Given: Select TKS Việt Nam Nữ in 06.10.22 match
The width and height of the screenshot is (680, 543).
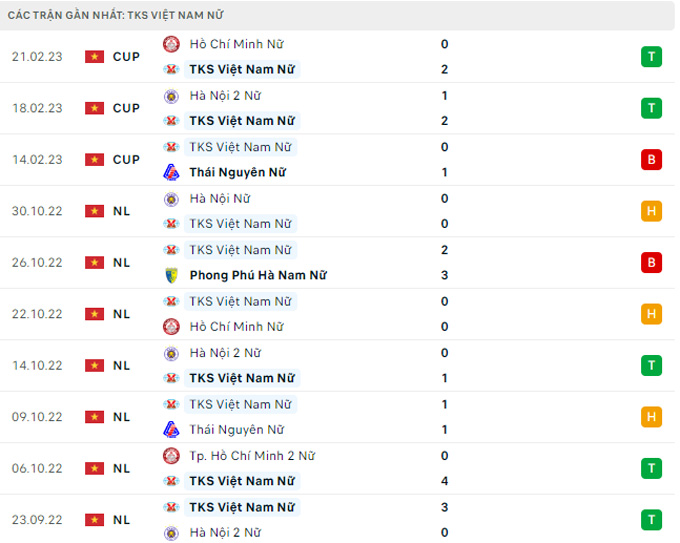Looking at the screenshot, I should pos(241,481).
